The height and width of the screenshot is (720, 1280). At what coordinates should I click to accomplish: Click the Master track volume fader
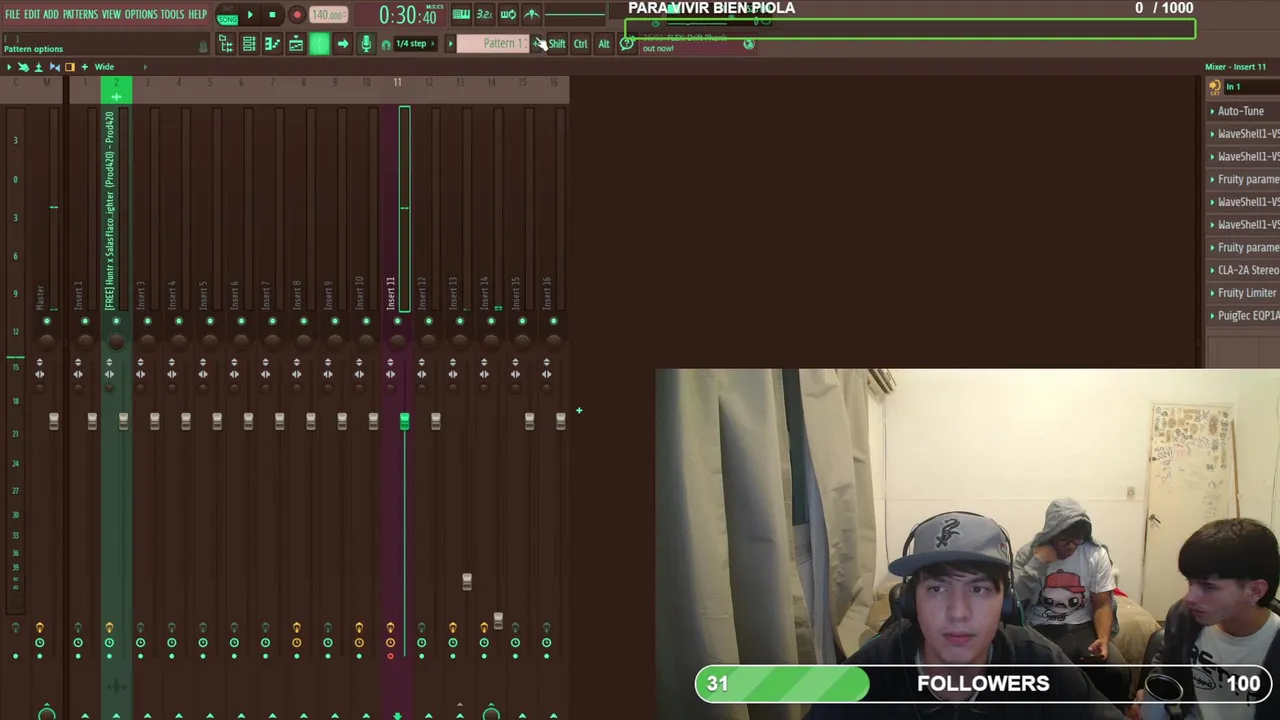tap(54, 422)
